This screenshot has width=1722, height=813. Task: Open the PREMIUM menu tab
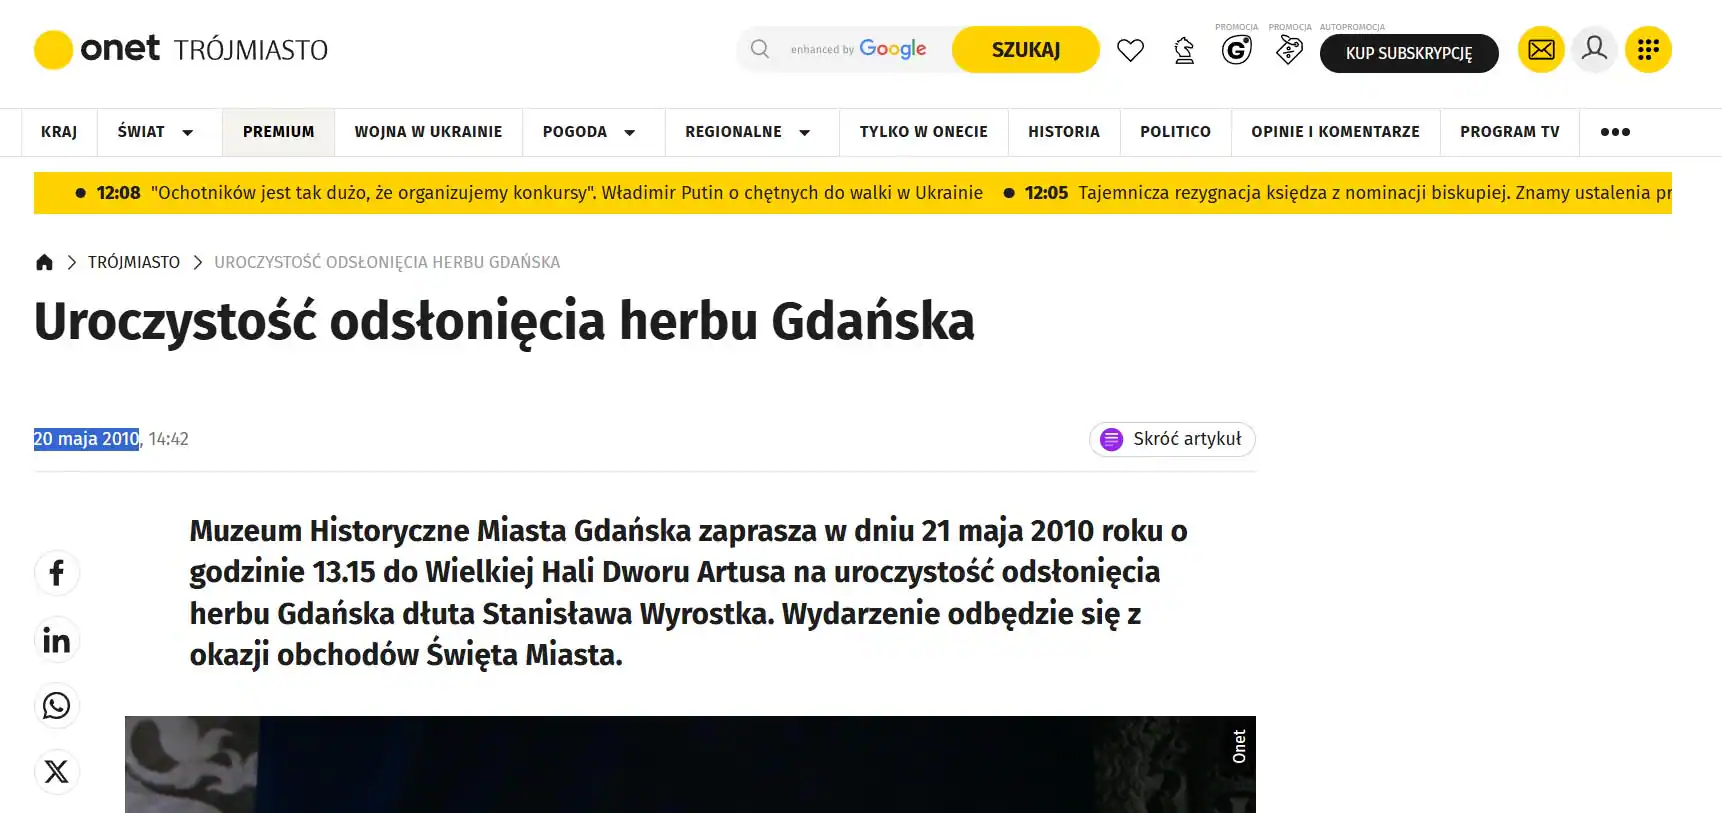pyautogui.click(x=278, y=132)
